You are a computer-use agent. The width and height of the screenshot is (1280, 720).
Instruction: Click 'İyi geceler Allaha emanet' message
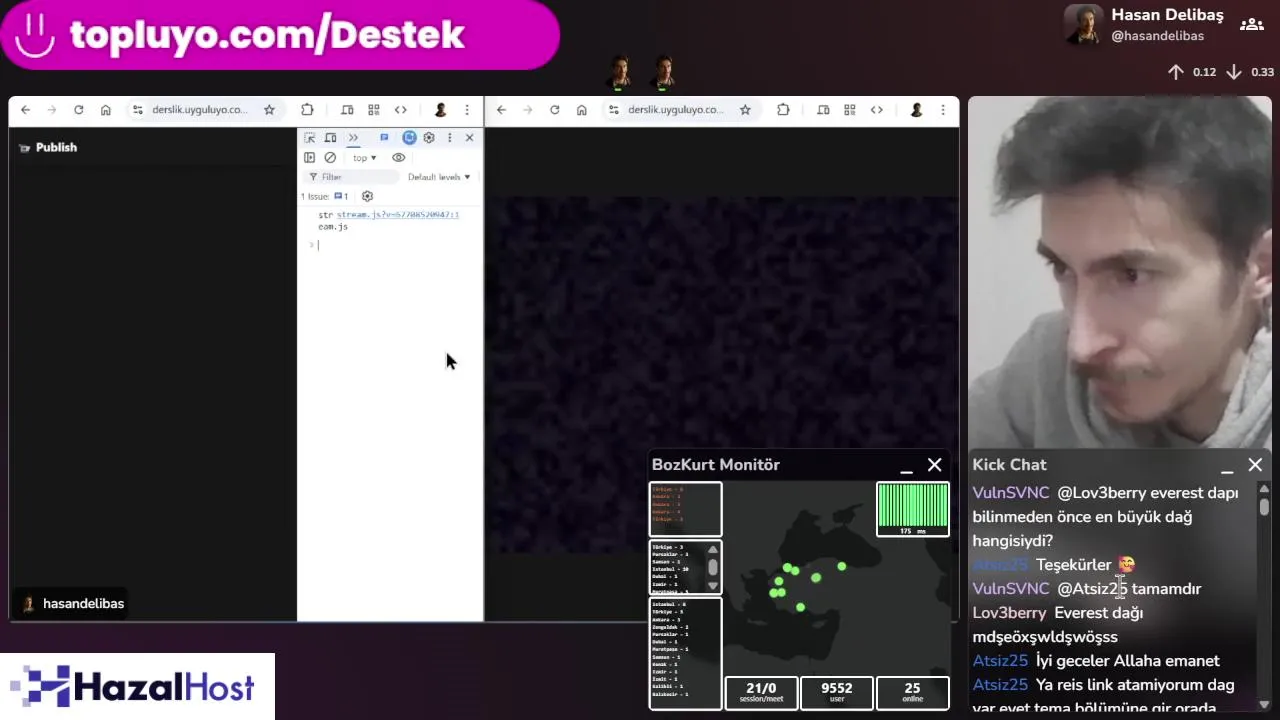1128,661
